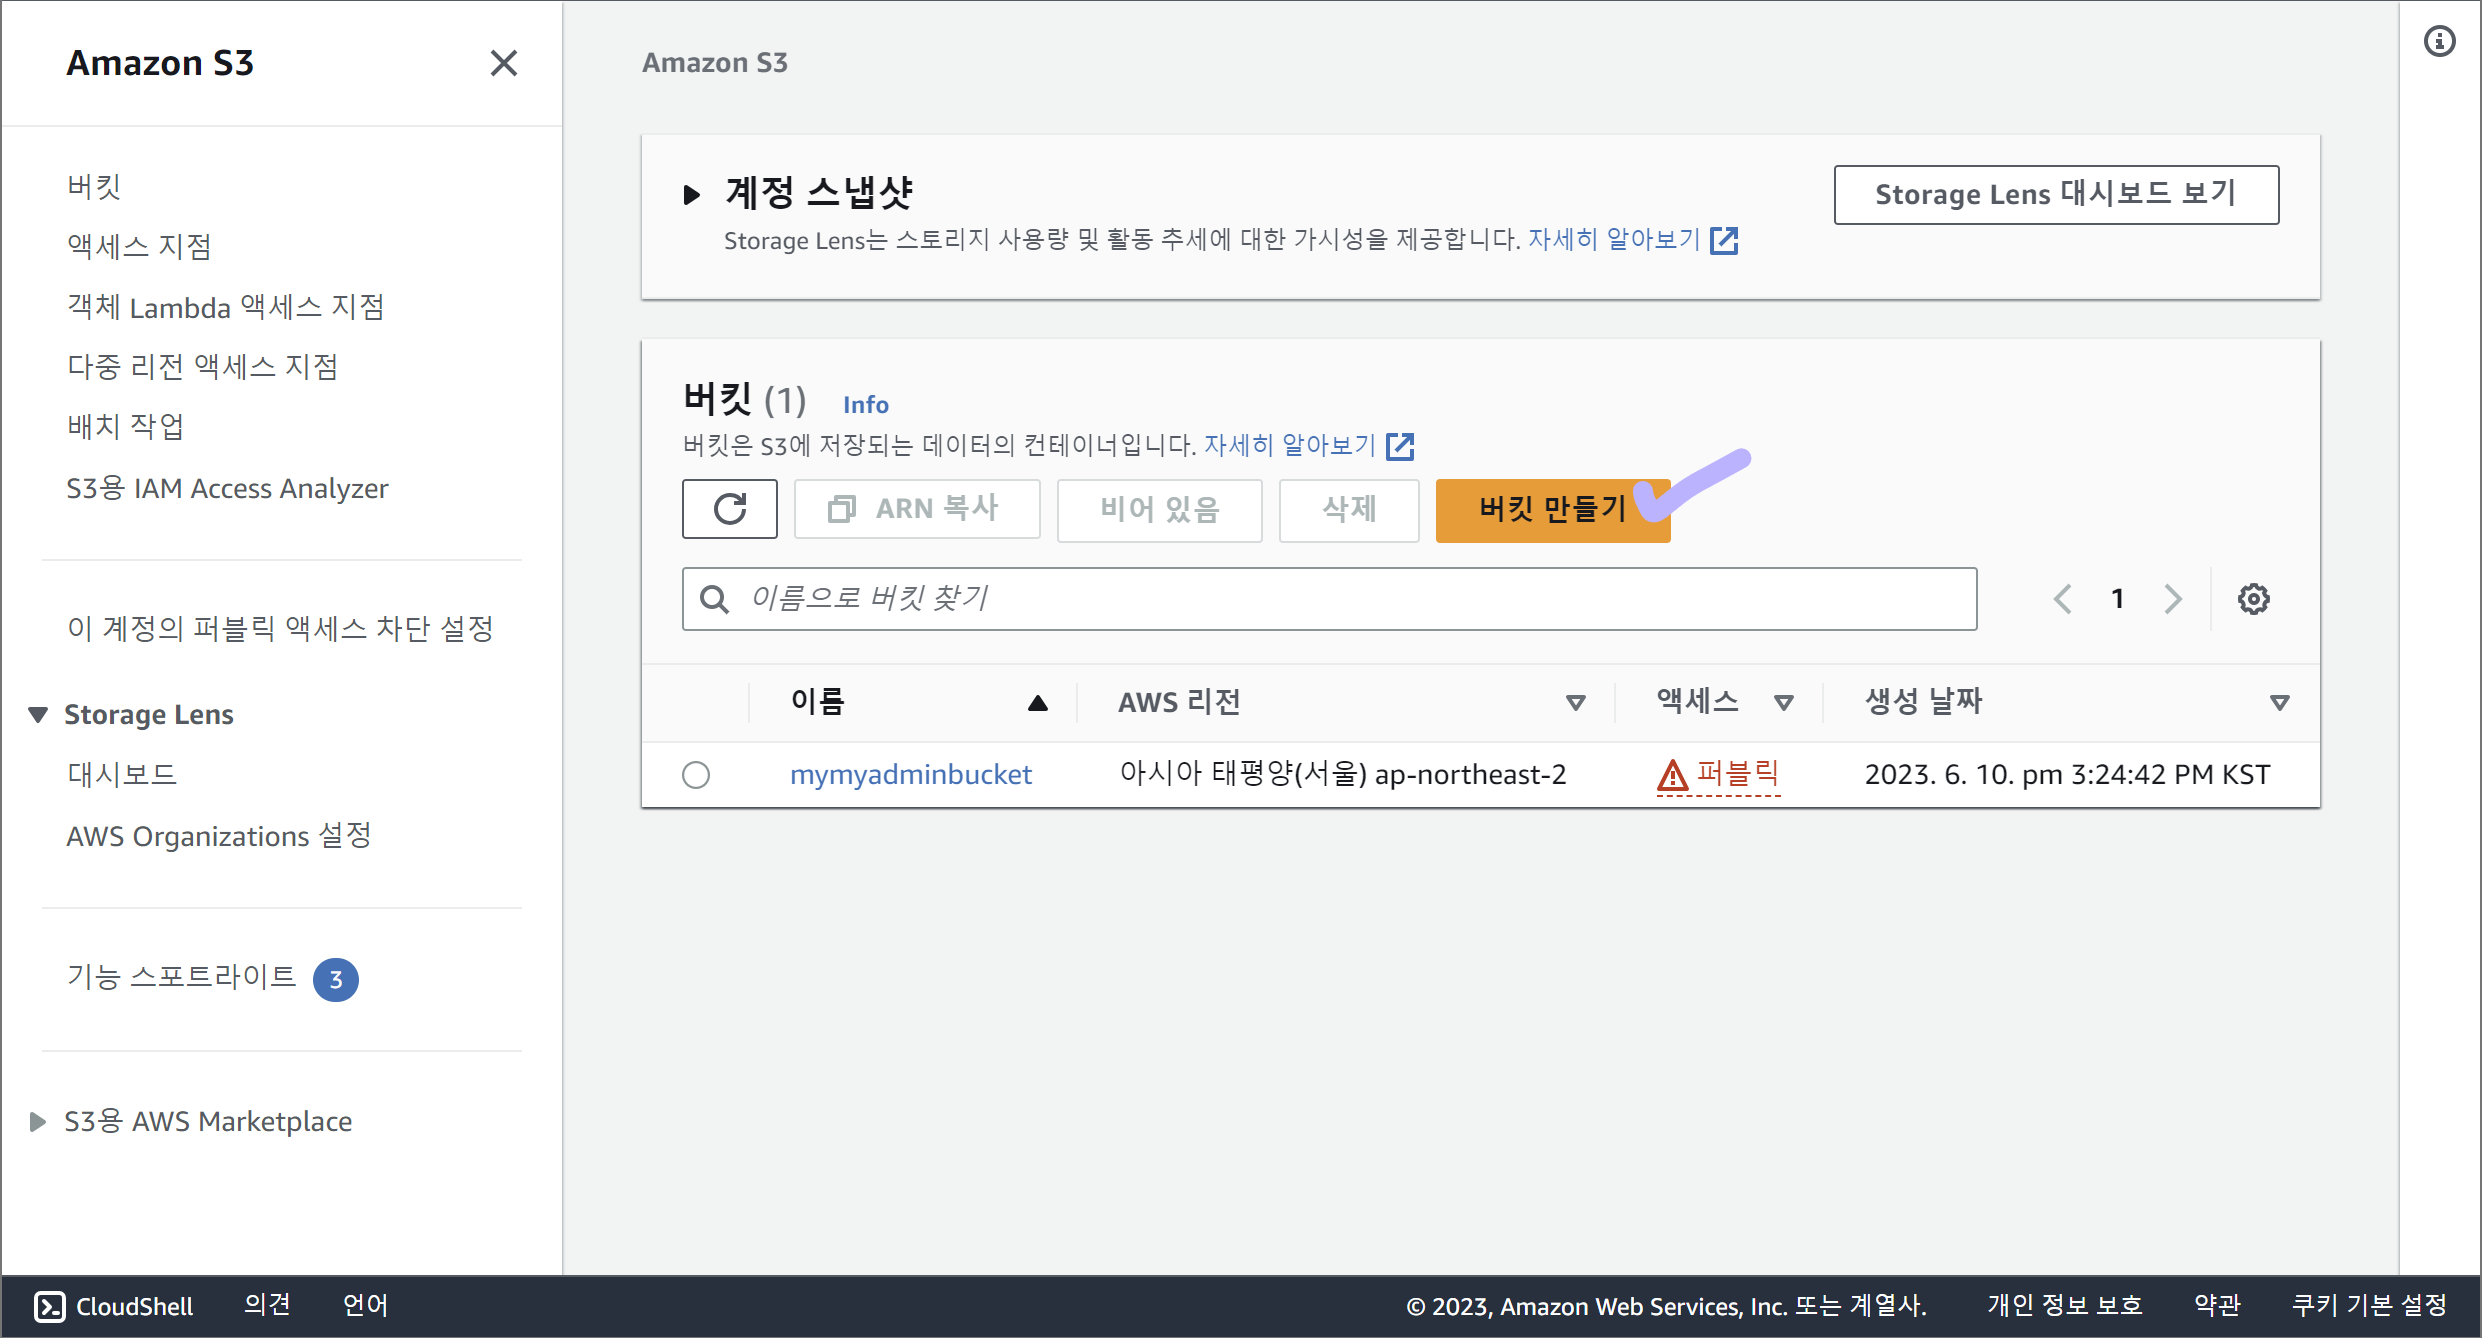
Task: Sort by AWS 리전 column arrow
Action: point(1576,703)
